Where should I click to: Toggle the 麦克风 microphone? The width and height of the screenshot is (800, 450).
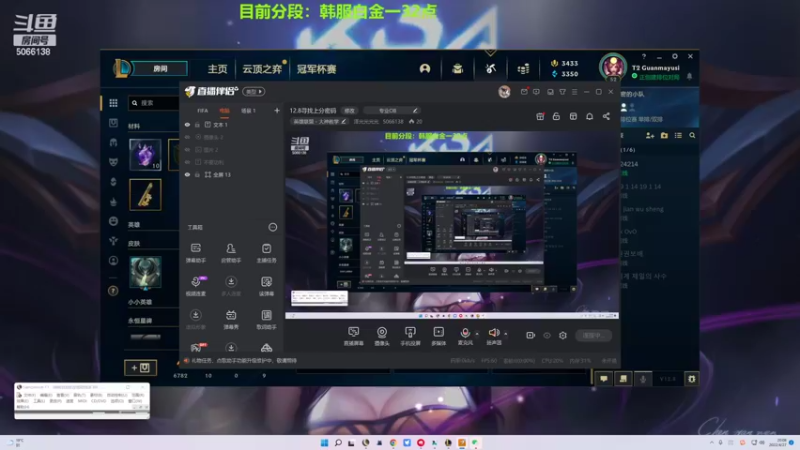click(x=465, y=336)
